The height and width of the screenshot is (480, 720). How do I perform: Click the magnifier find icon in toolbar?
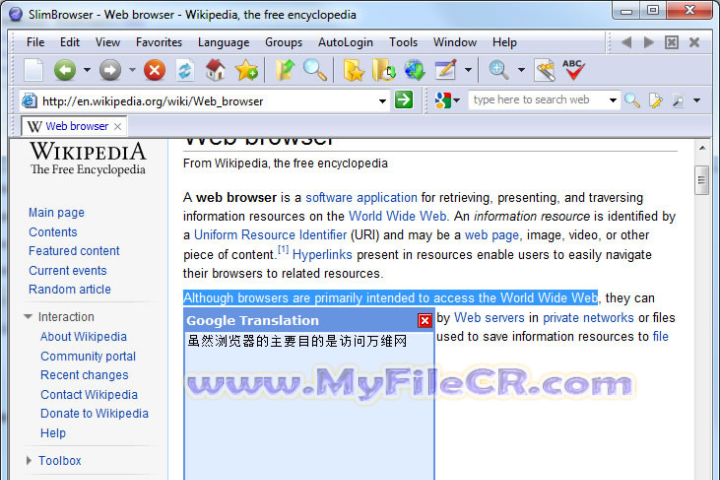click(315, 70)
